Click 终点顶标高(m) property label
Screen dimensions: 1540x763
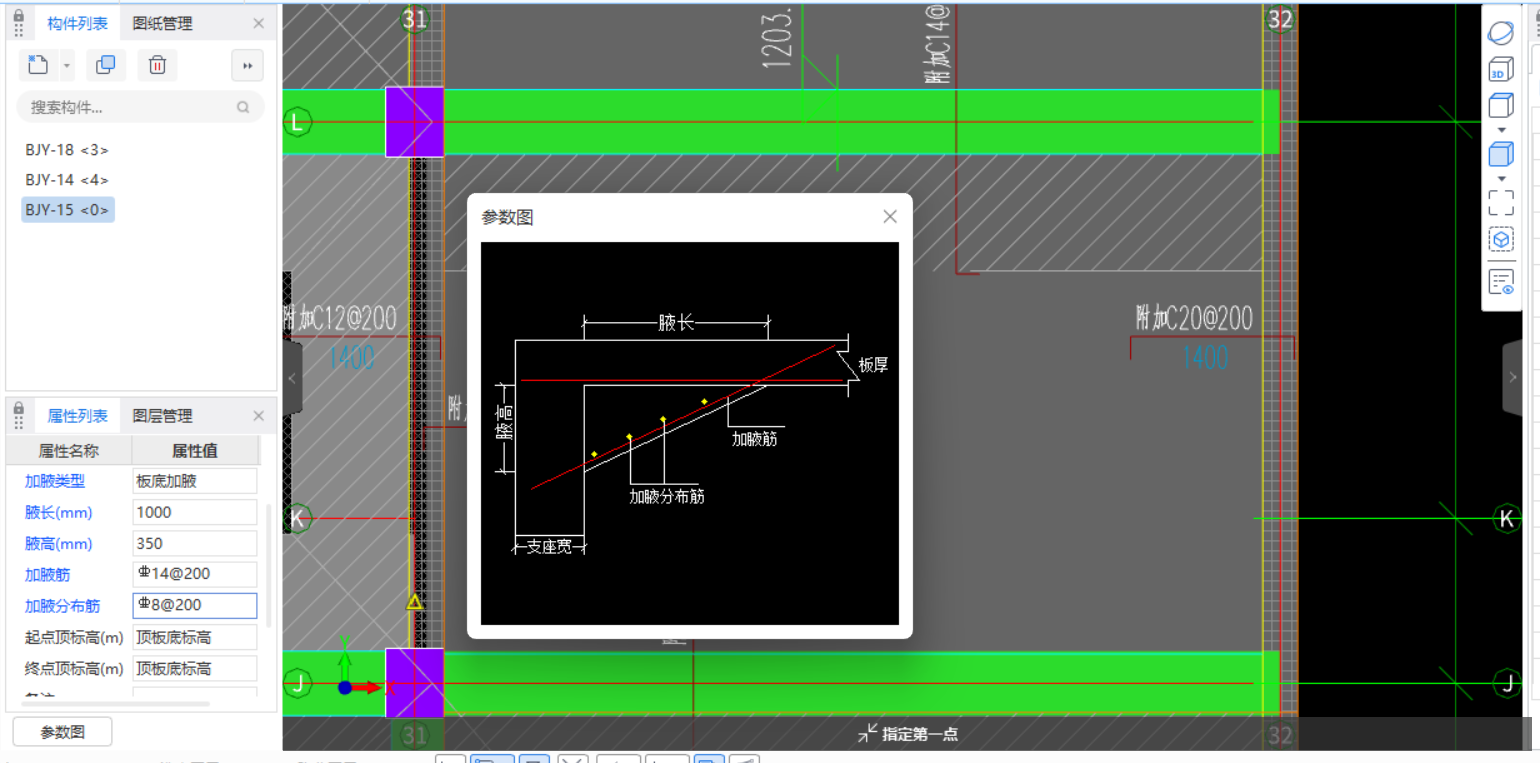tap(75, 669)
